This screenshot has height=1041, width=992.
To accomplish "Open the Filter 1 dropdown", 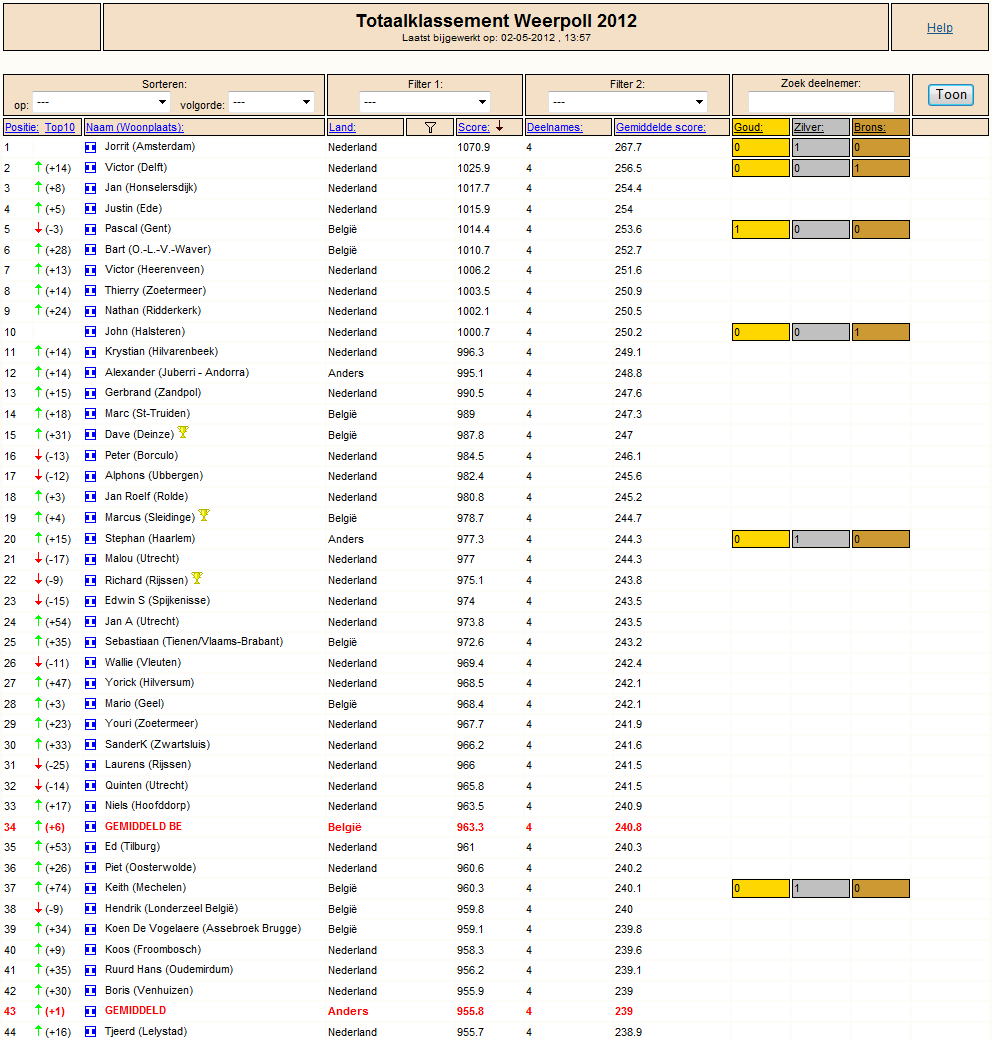I will click(x=425, y=102).
